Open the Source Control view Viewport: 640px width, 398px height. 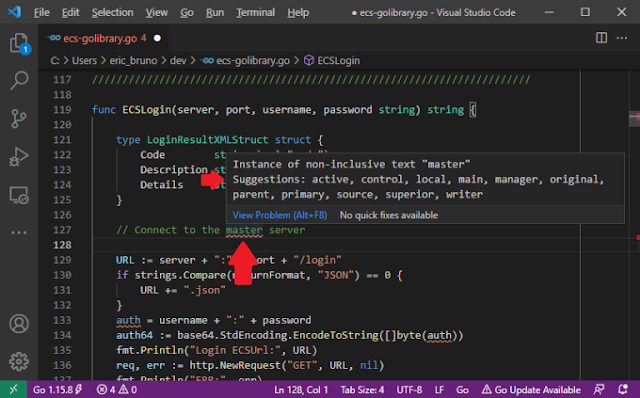coord(18,119)
